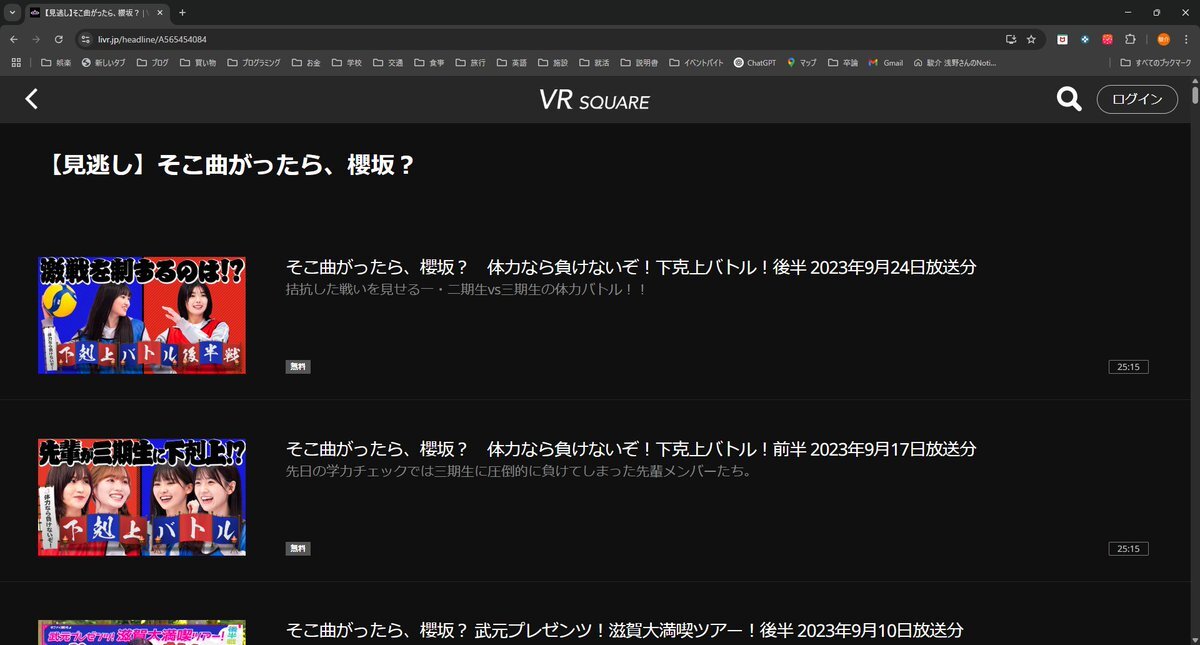
Task: Open the Chrome profile avatar
Action: point(1163,39)
